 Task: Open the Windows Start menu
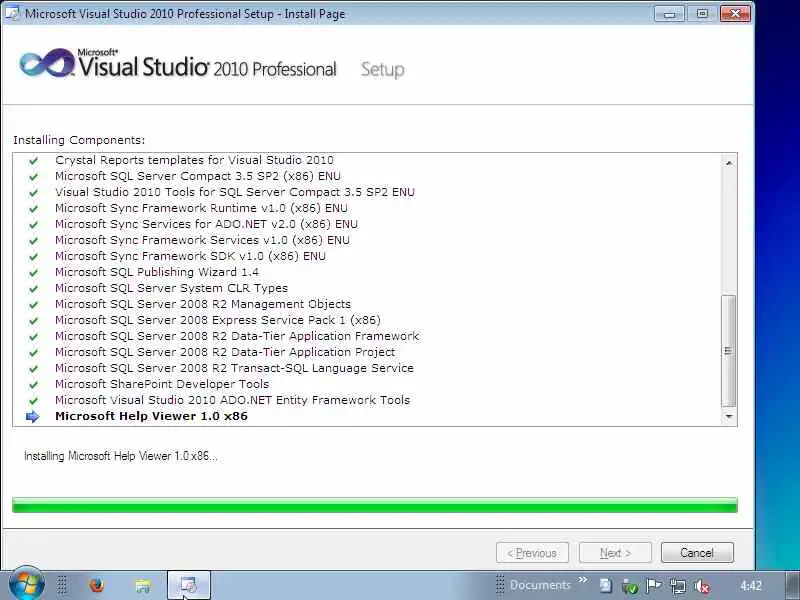[x=26, y=584]
